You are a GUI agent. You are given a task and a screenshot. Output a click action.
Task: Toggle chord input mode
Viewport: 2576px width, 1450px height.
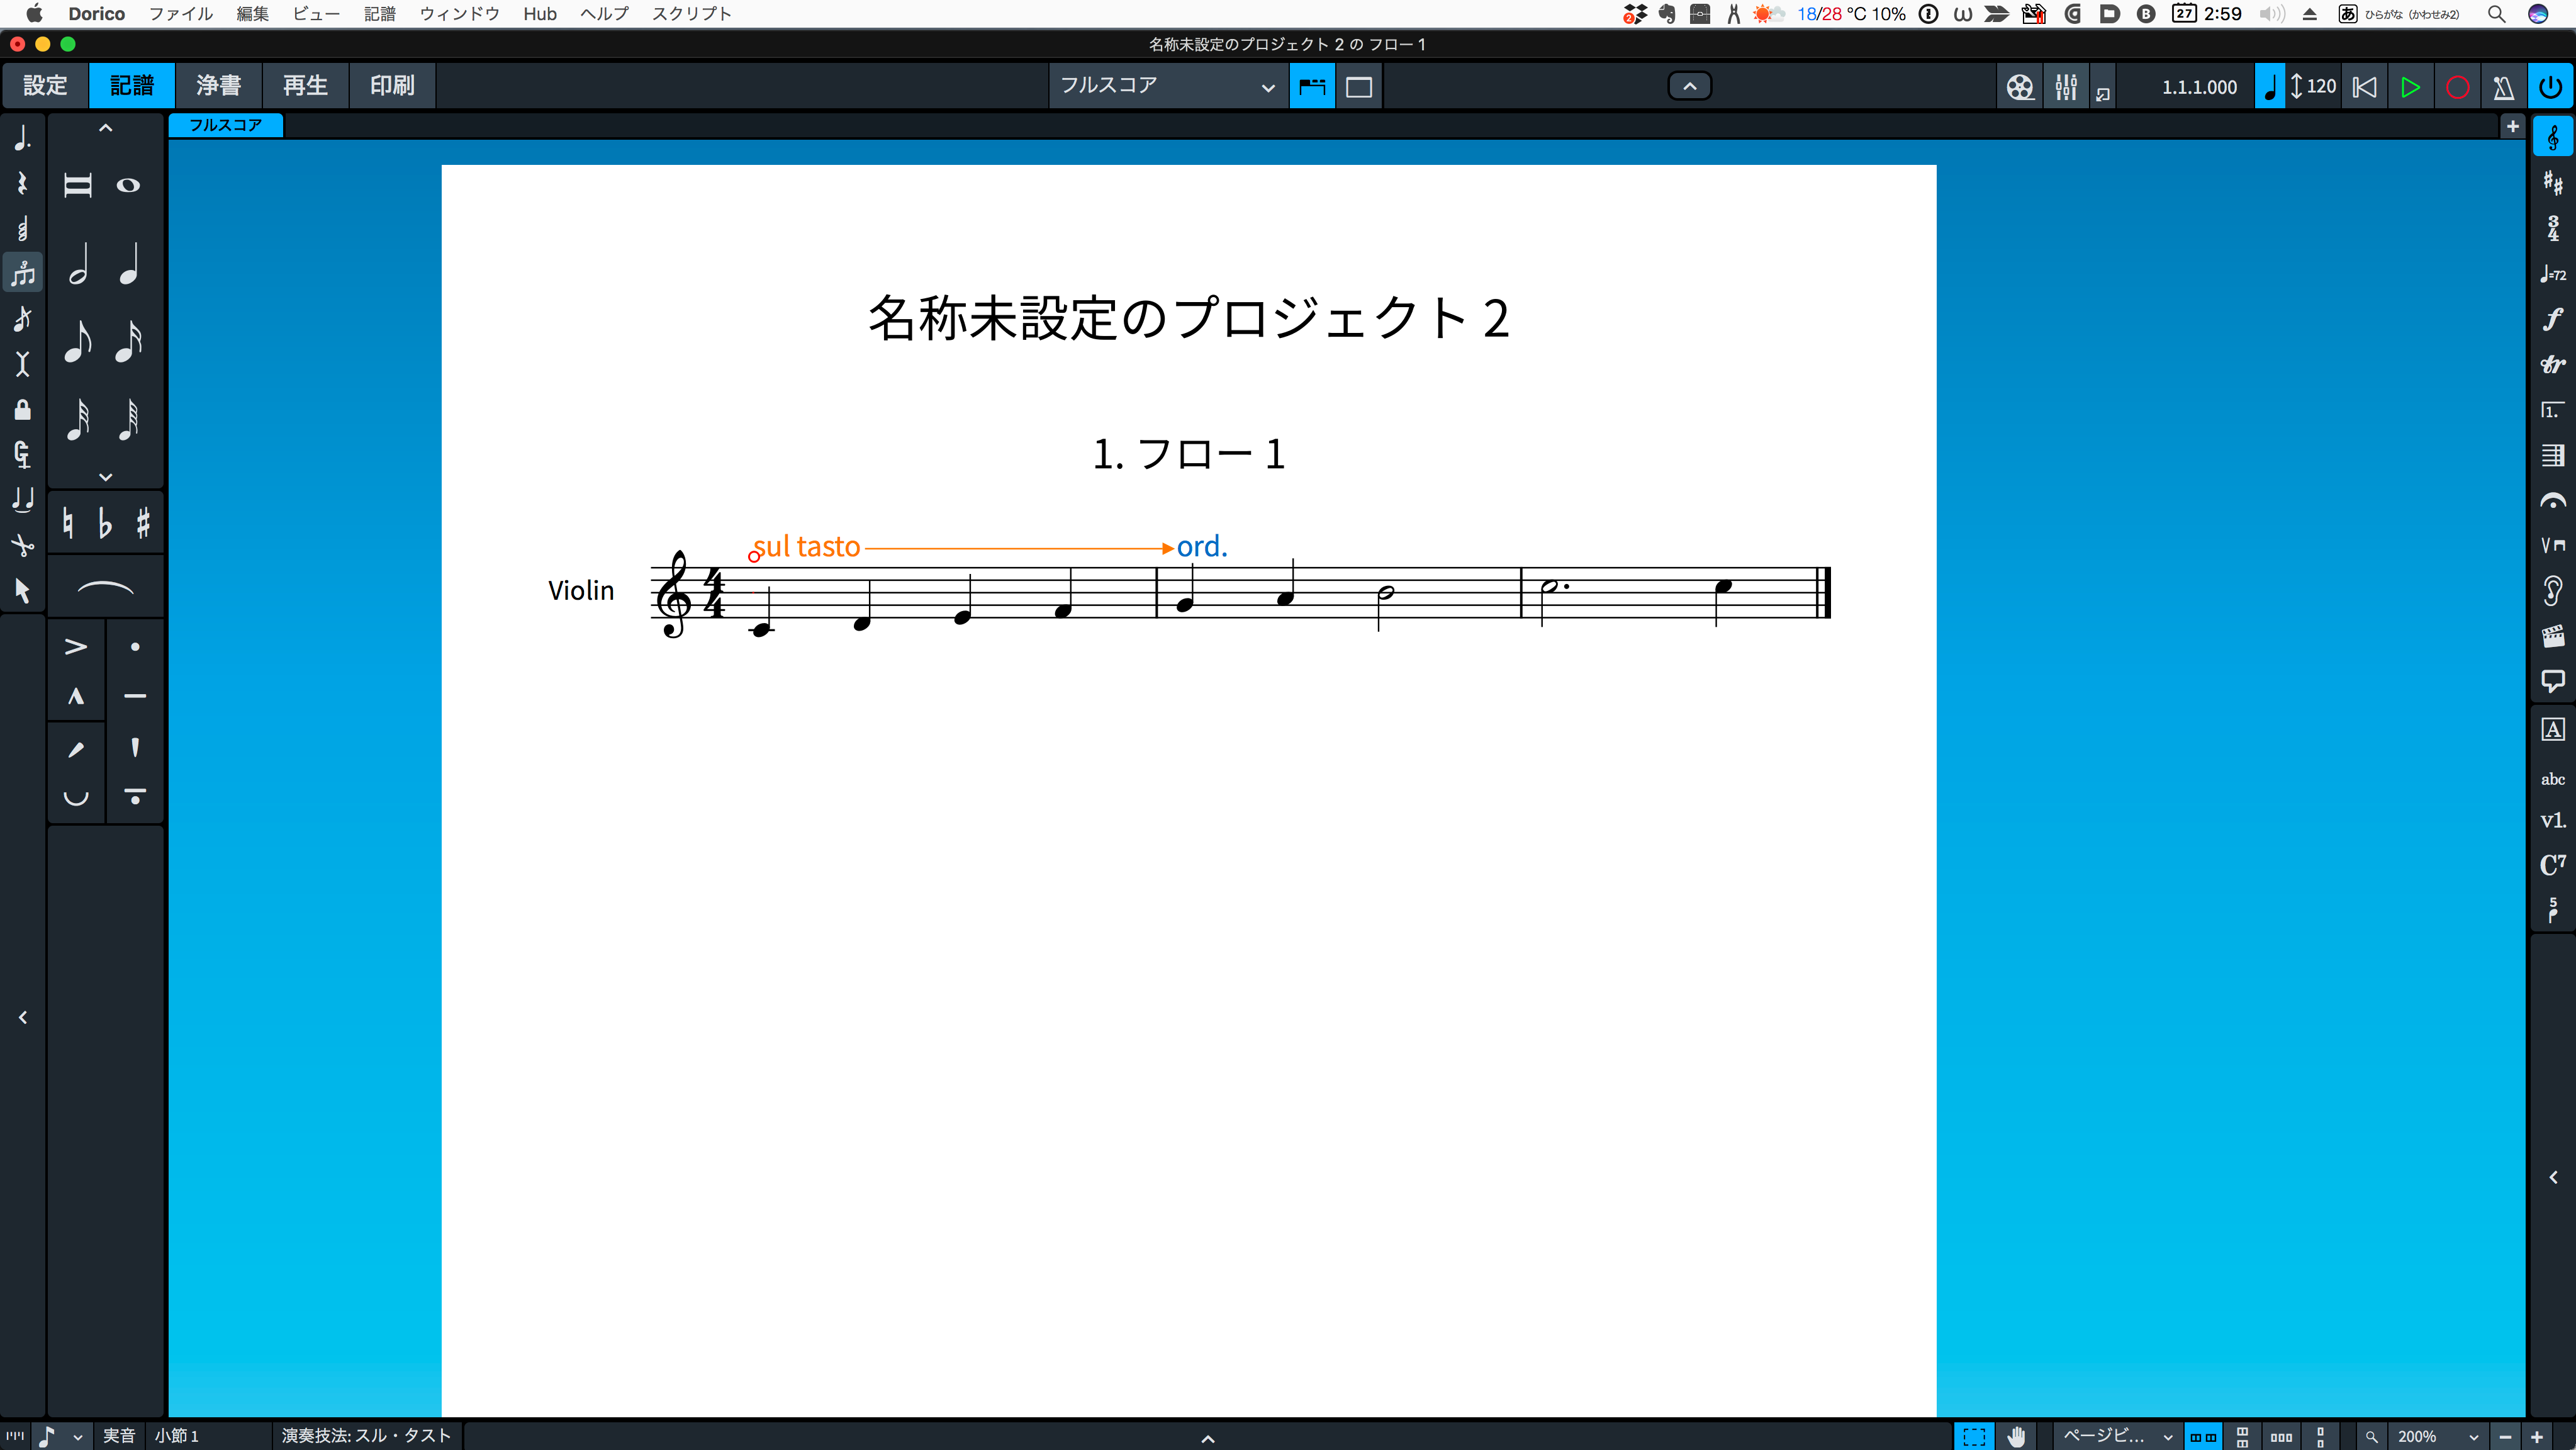[22, 228]
